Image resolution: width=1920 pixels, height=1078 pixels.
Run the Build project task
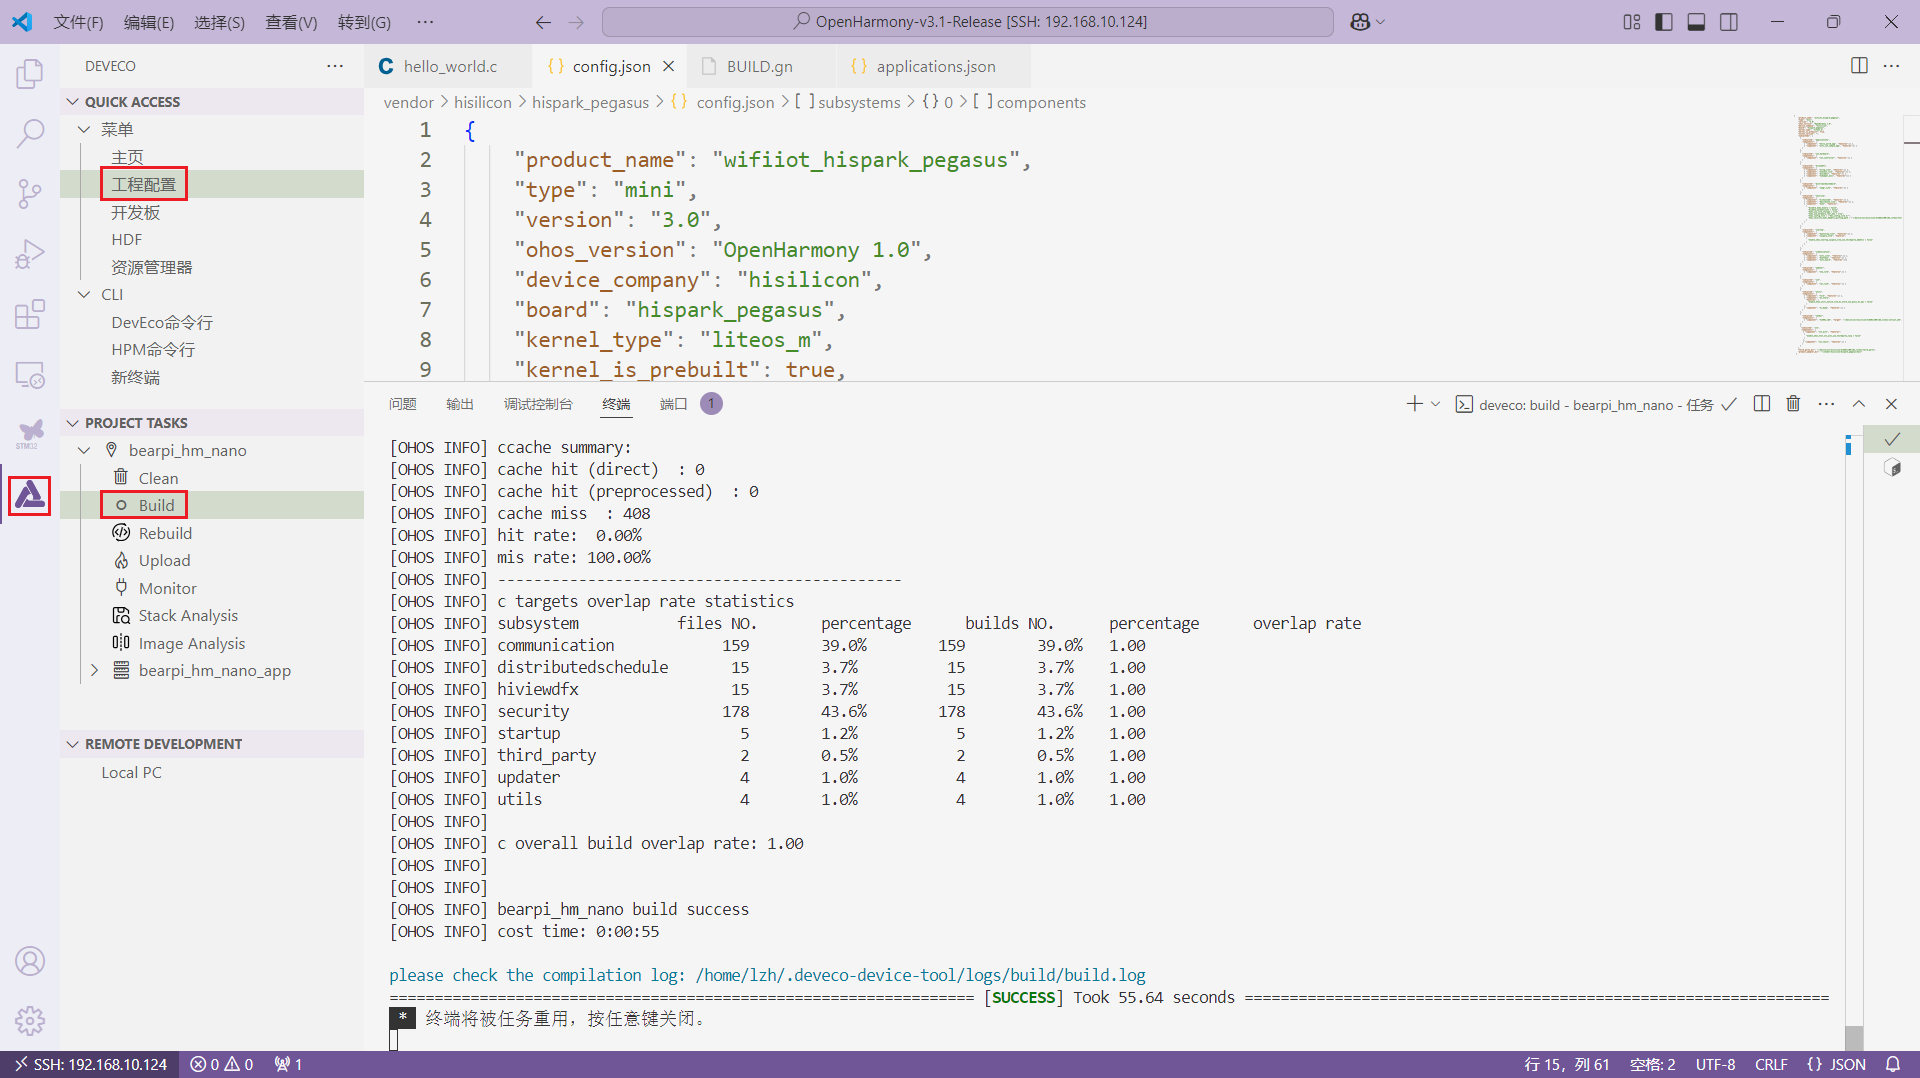pyautogui.click(x=156, y=506)
